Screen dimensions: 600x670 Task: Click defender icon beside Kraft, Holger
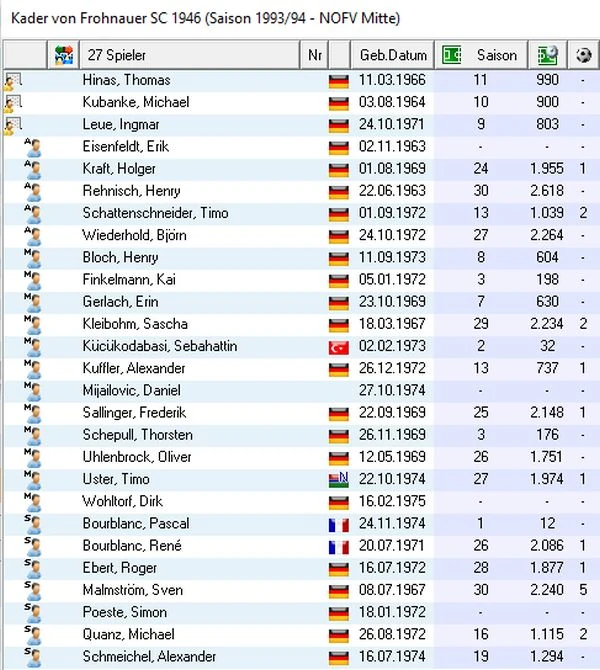tap(33, 169)
